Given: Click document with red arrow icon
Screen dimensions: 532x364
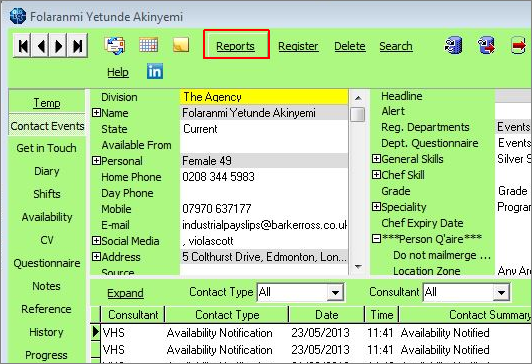Looking at the screenshot, I should [x=518, y=45].
